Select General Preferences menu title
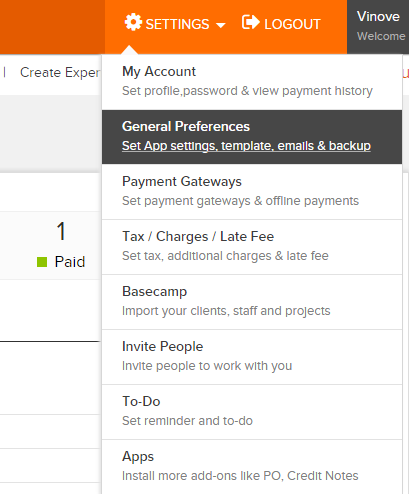The width and height of the screenshot is (409, 494). pyautogui.click(x=186, y=127)
